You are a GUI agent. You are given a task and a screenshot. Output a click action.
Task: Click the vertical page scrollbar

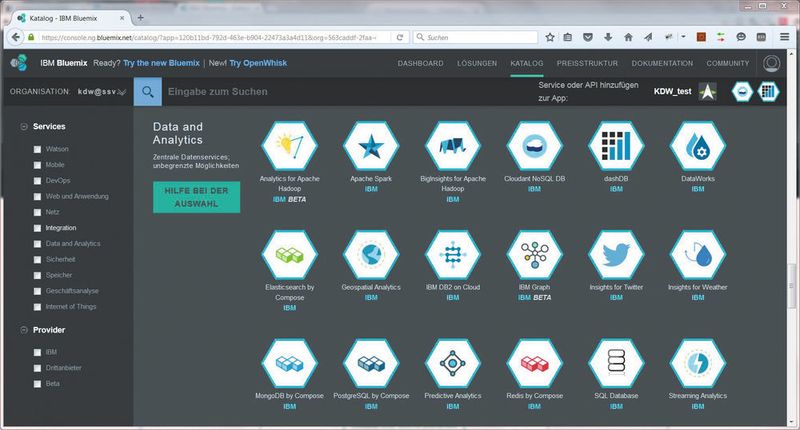click(793, 286)
